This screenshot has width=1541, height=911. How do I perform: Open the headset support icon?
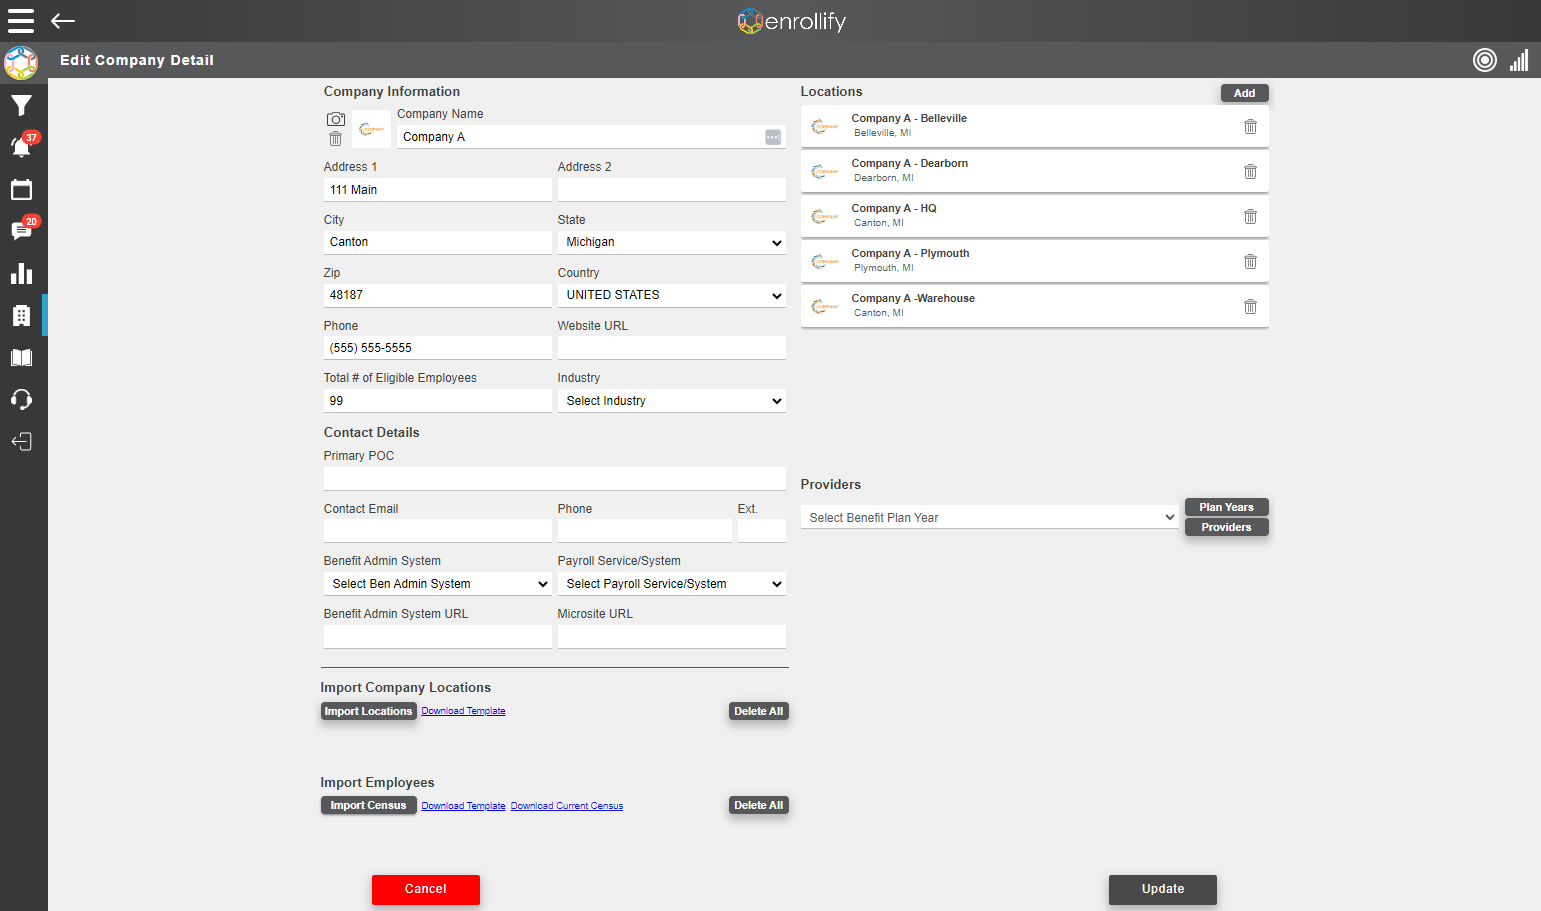pyautogui.click(x=21, y=400)
